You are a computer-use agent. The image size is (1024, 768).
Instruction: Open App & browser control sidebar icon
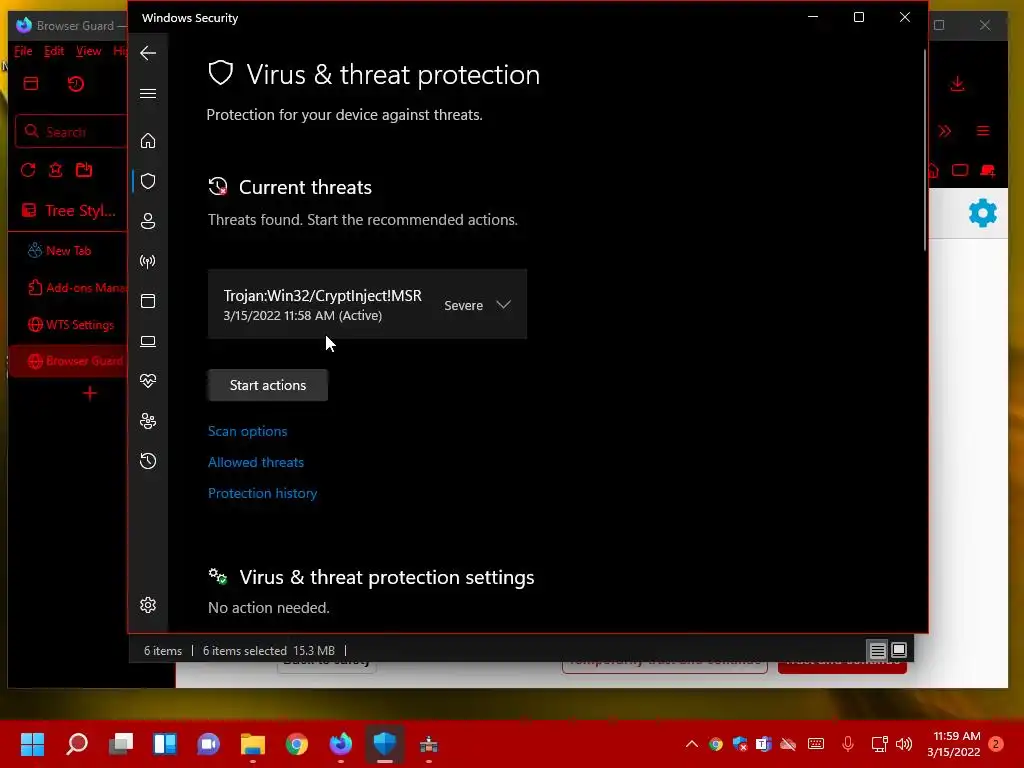[x=148, y=301]
